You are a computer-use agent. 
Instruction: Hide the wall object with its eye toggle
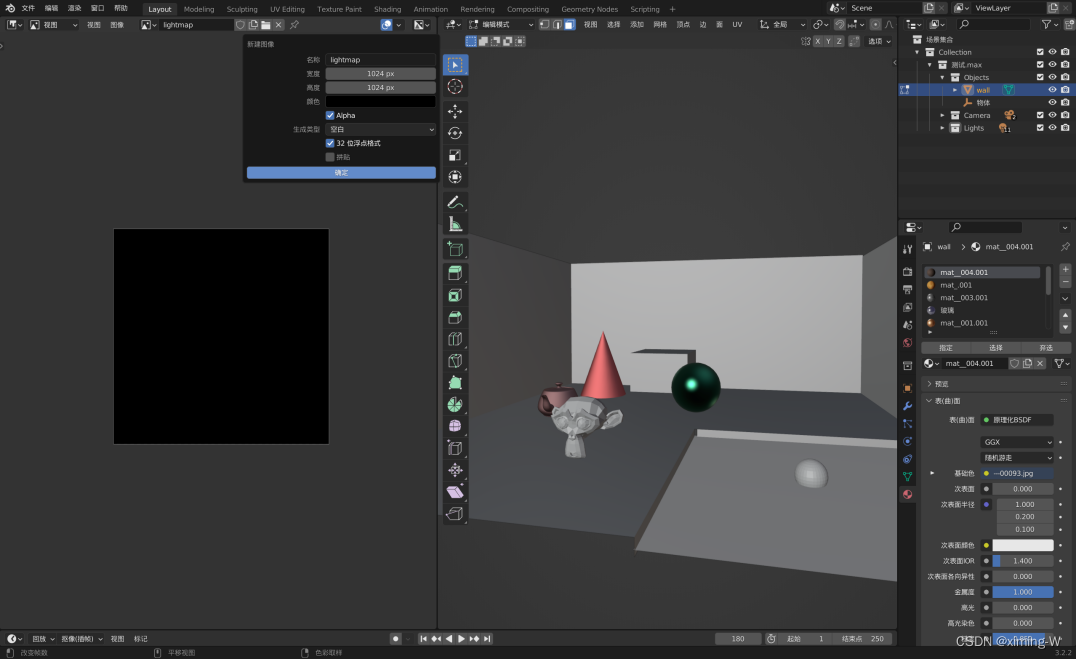(x=1053, y=89)
